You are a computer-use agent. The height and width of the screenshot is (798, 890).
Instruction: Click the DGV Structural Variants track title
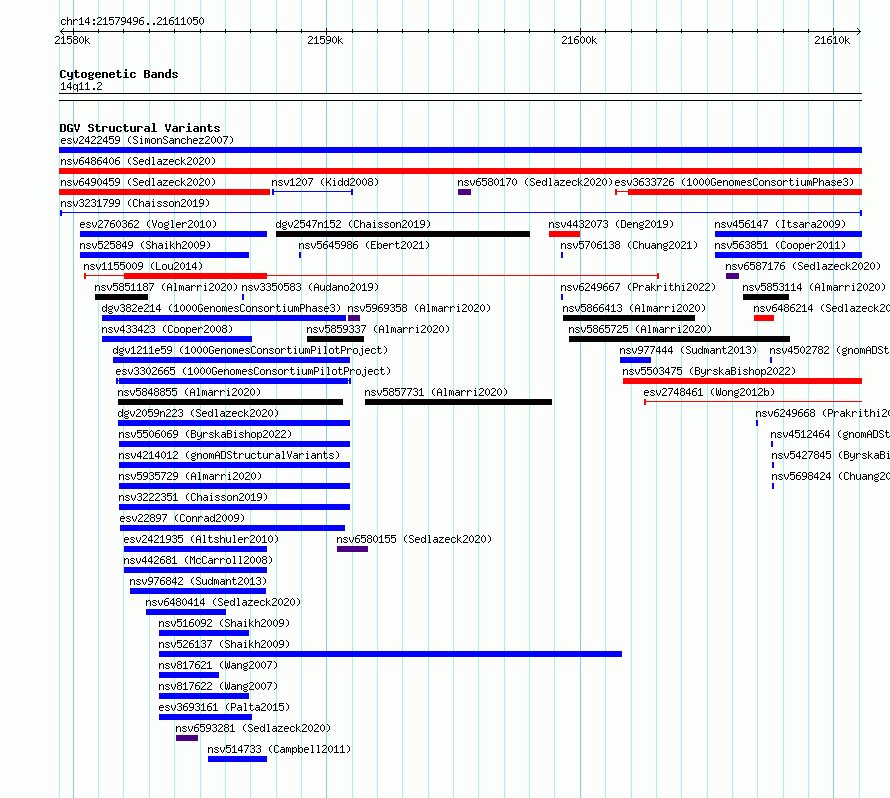140,128
